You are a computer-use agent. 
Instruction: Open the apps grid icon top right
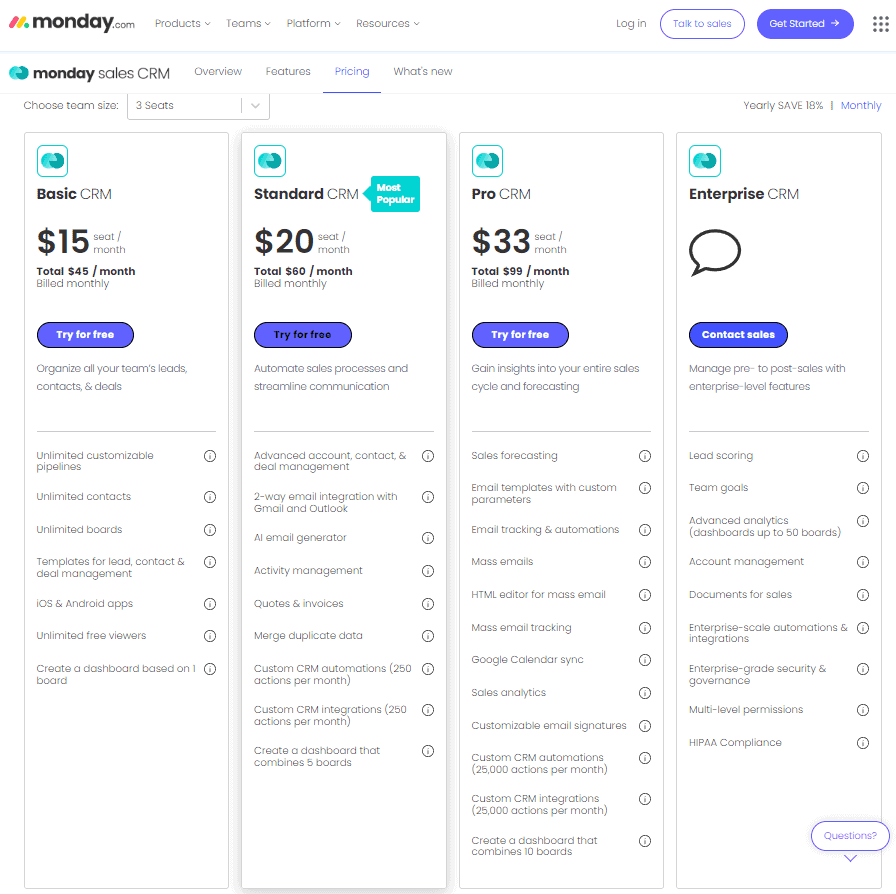[880, 22]
